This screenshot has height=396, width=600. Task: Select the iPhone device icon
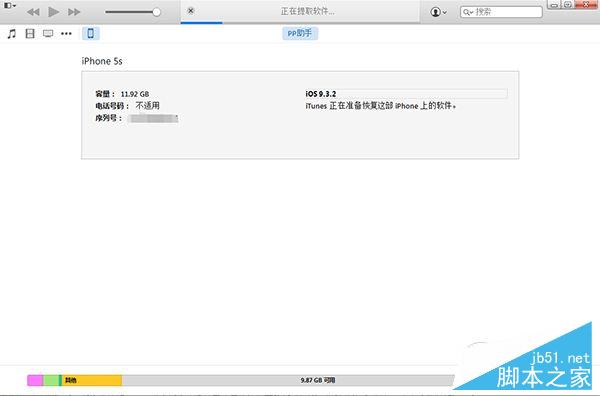91,33
